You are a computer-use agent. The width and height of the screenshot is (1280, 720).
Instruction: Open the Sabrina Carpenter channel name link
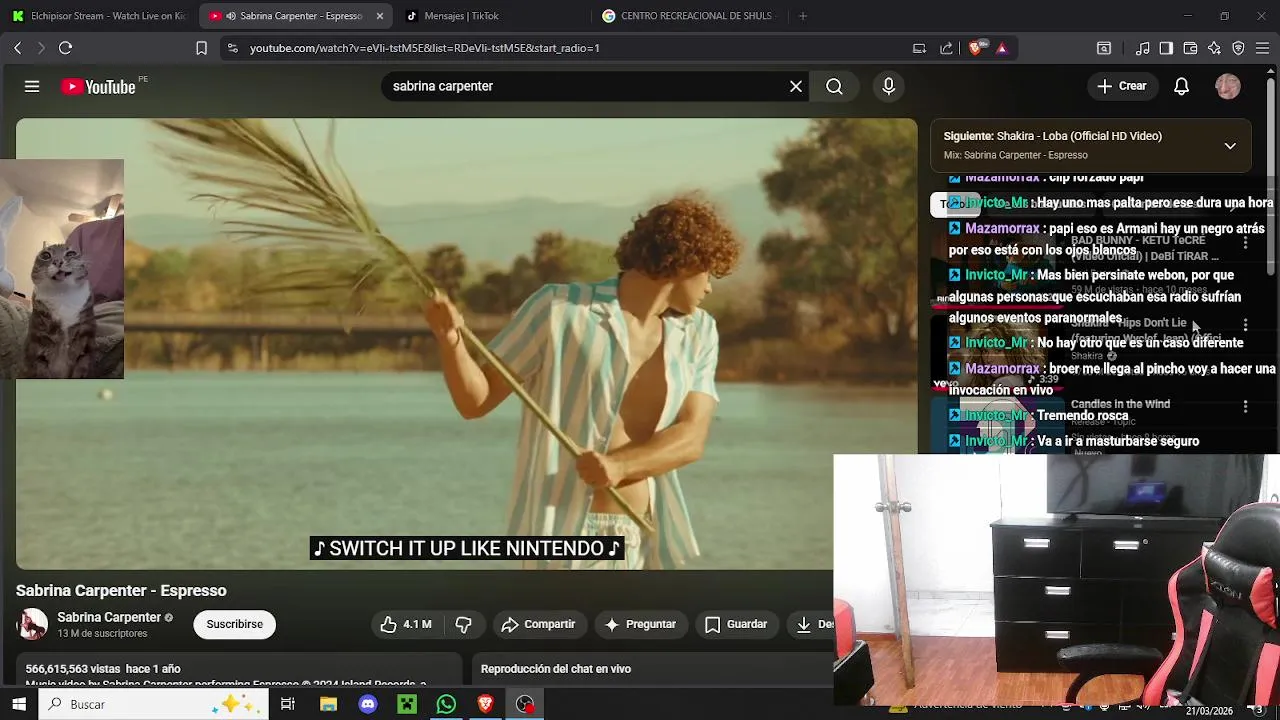tap(109, 618)
